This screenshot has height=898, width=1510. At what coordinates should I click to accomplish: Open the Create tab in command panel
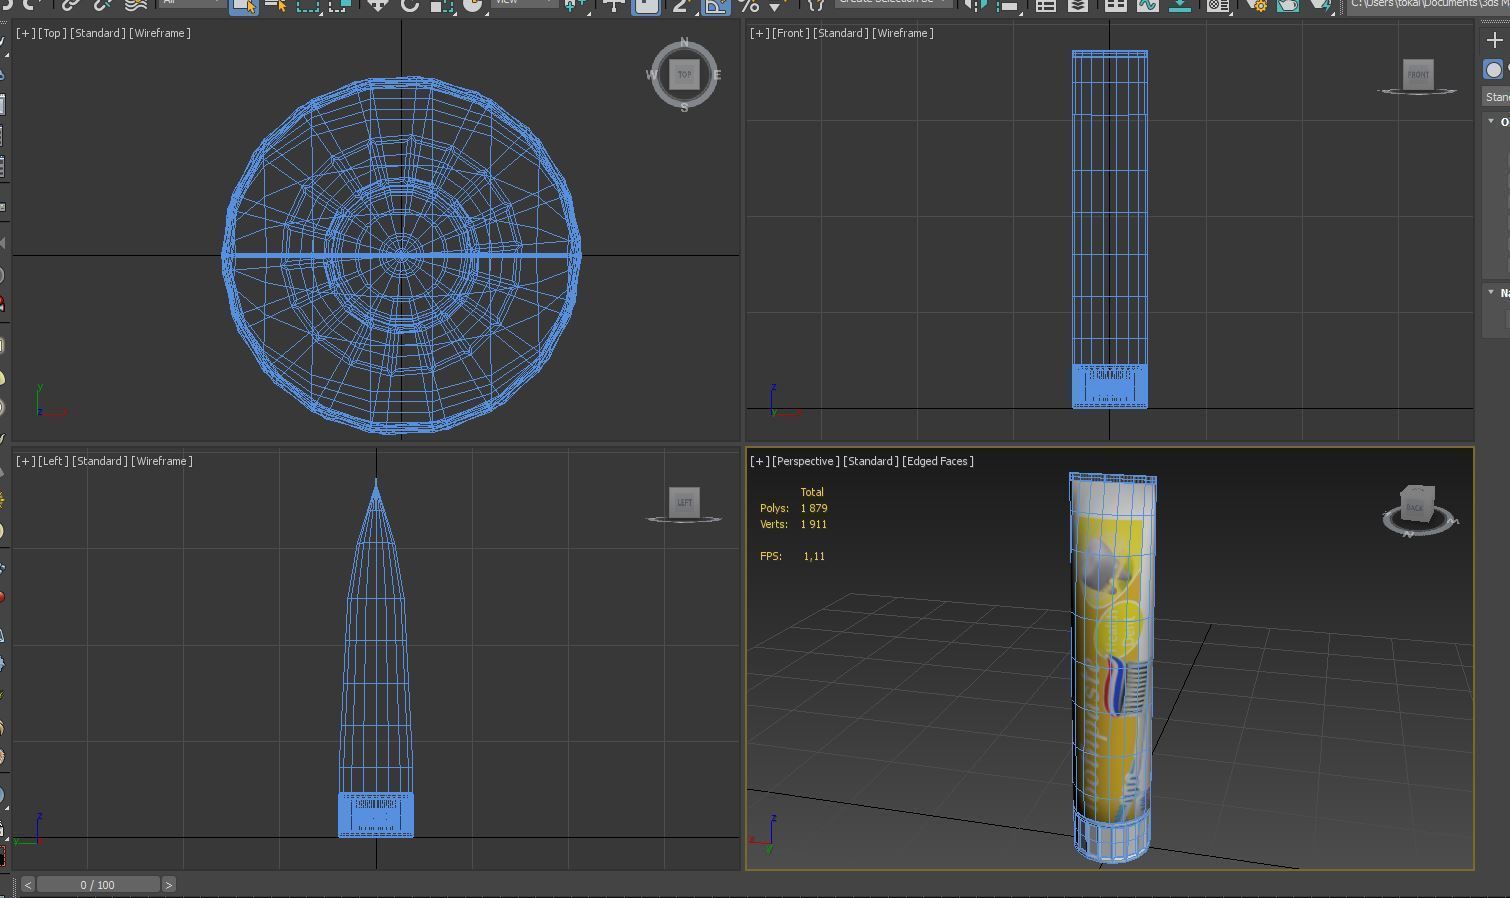pos(1495,40)
